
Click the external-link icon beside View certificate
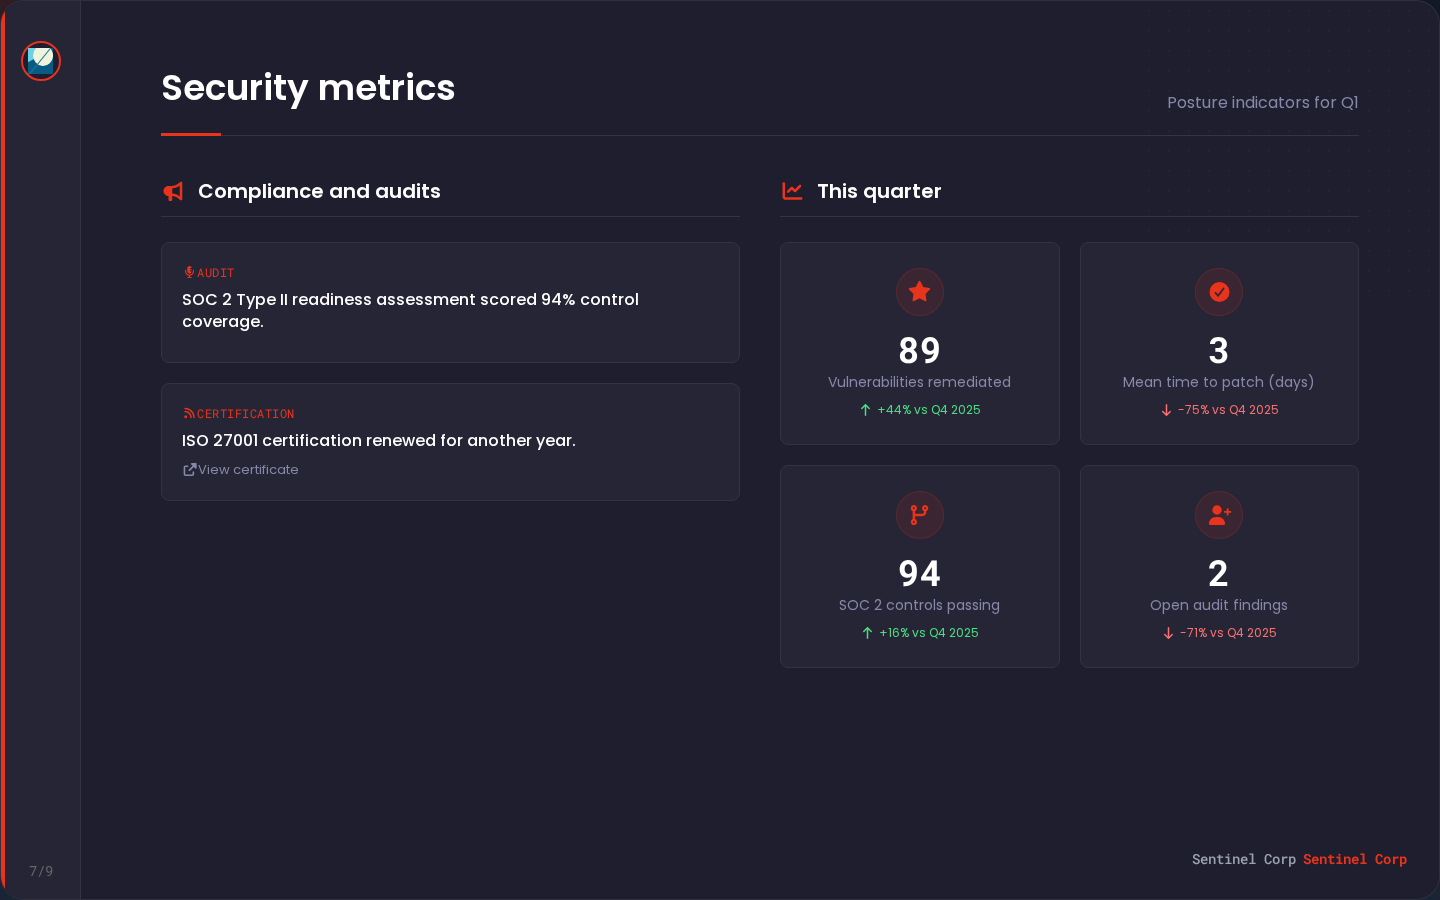click(x=188, y=469)
